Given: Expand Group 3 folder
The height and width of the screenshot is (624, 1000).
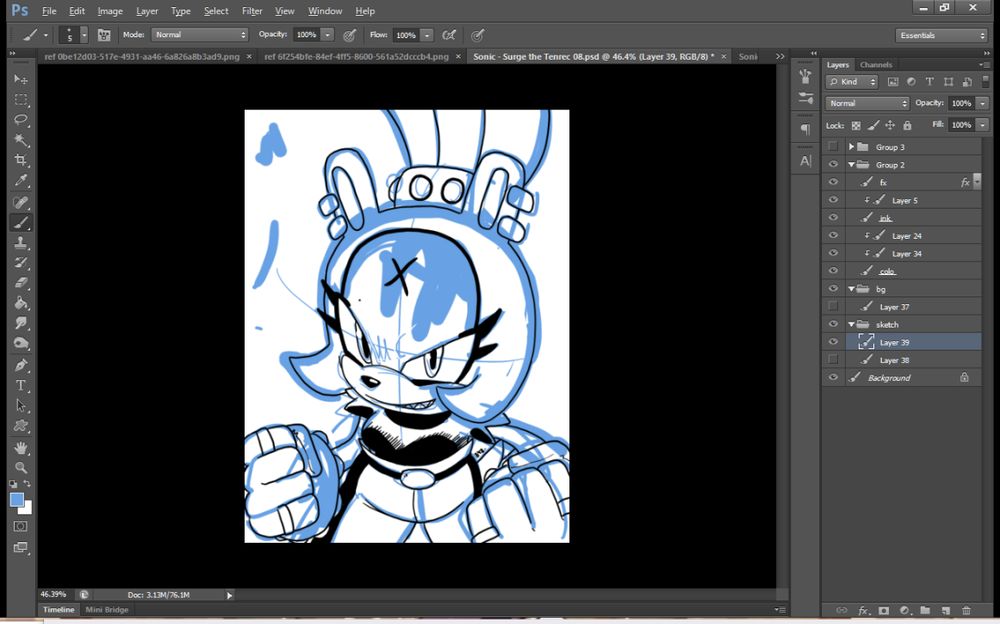Looking at the screenshot, I should tap(851, 147).
